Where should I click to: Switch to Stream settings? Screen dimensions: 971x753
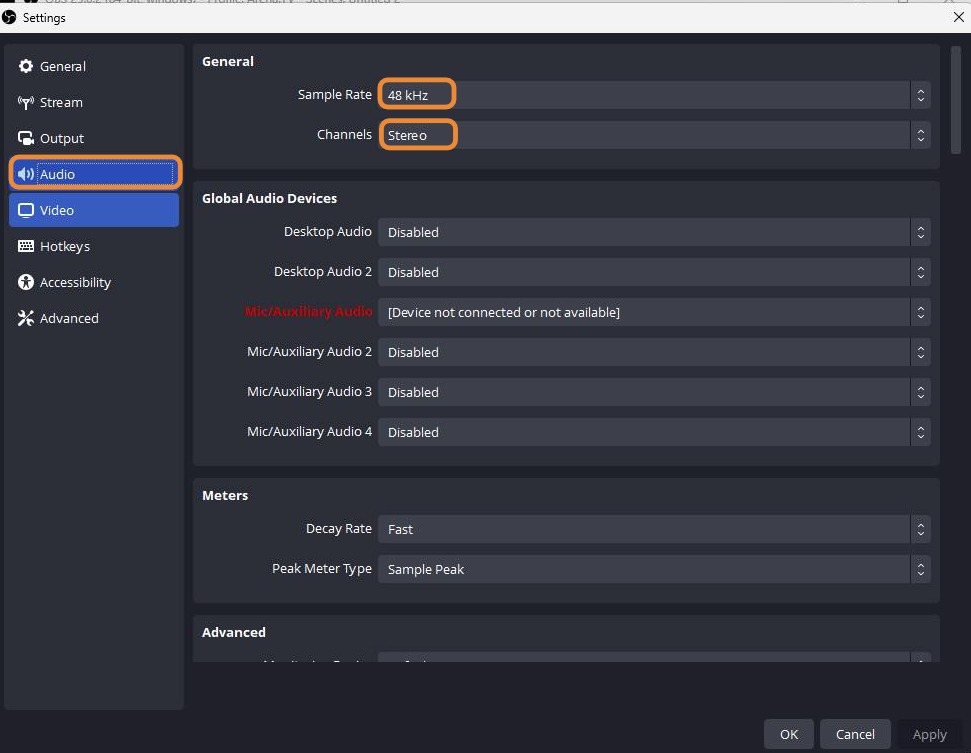pos(94,102)
